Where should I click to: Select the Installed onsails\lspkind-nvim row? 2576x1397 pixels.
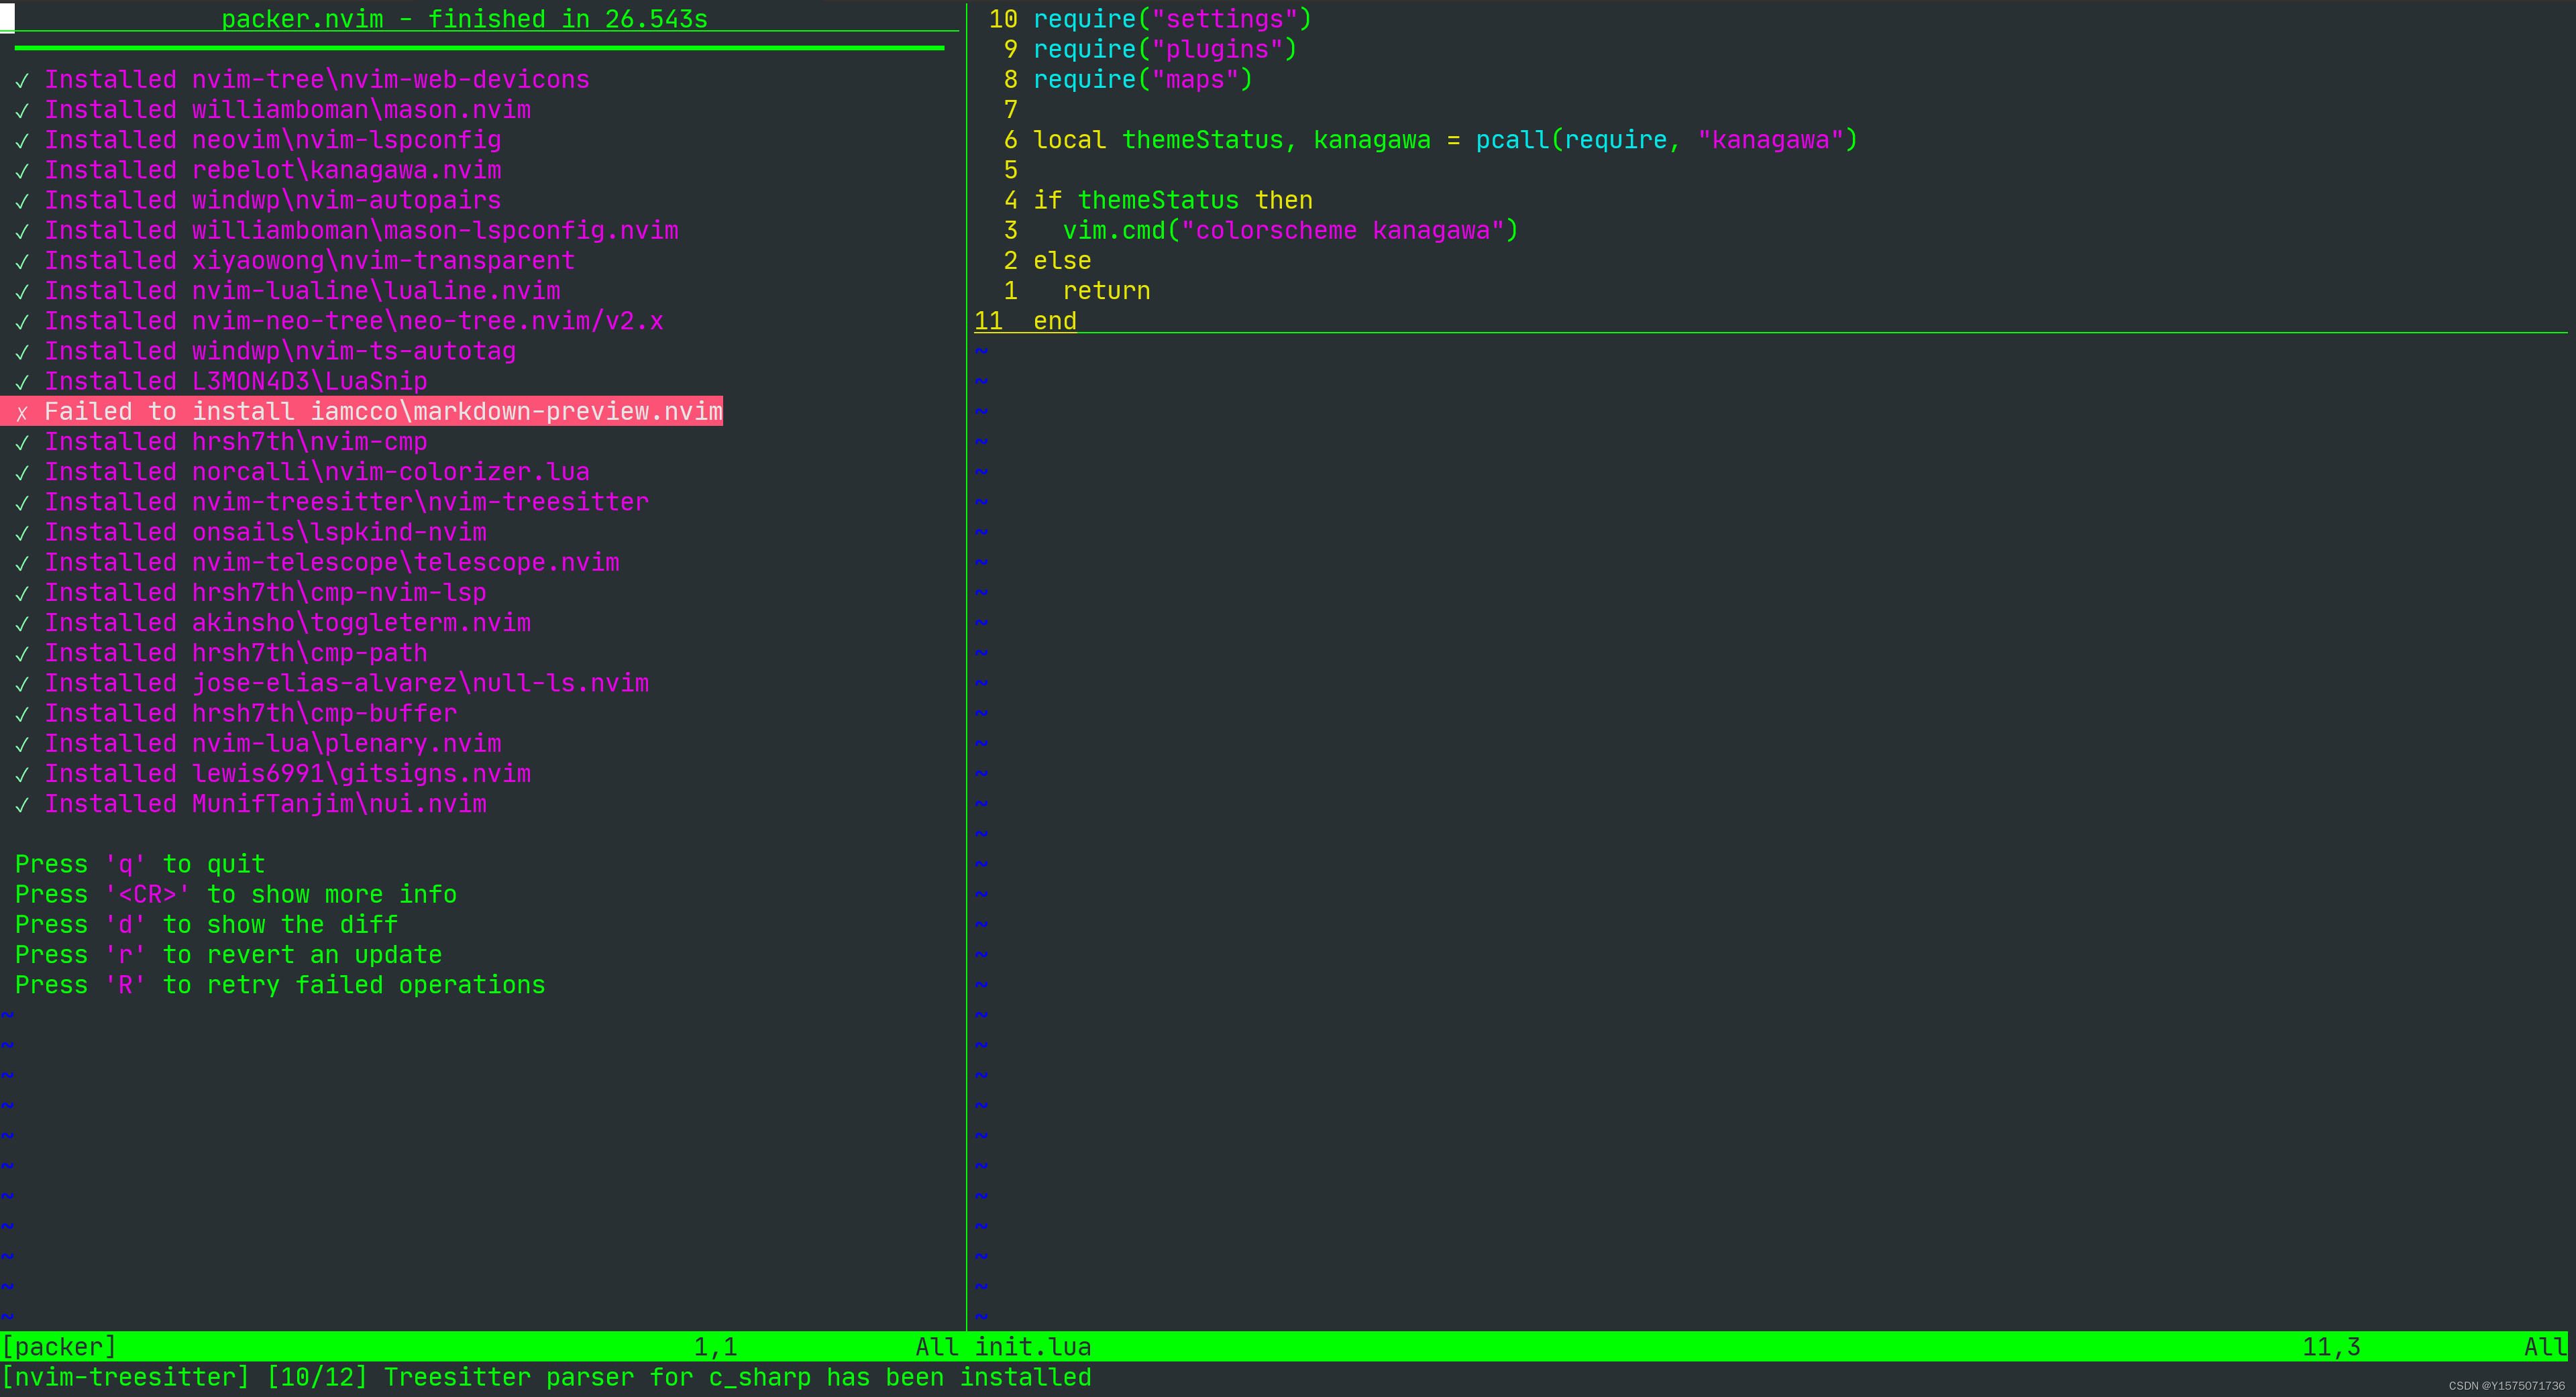(x=251, y=532)
